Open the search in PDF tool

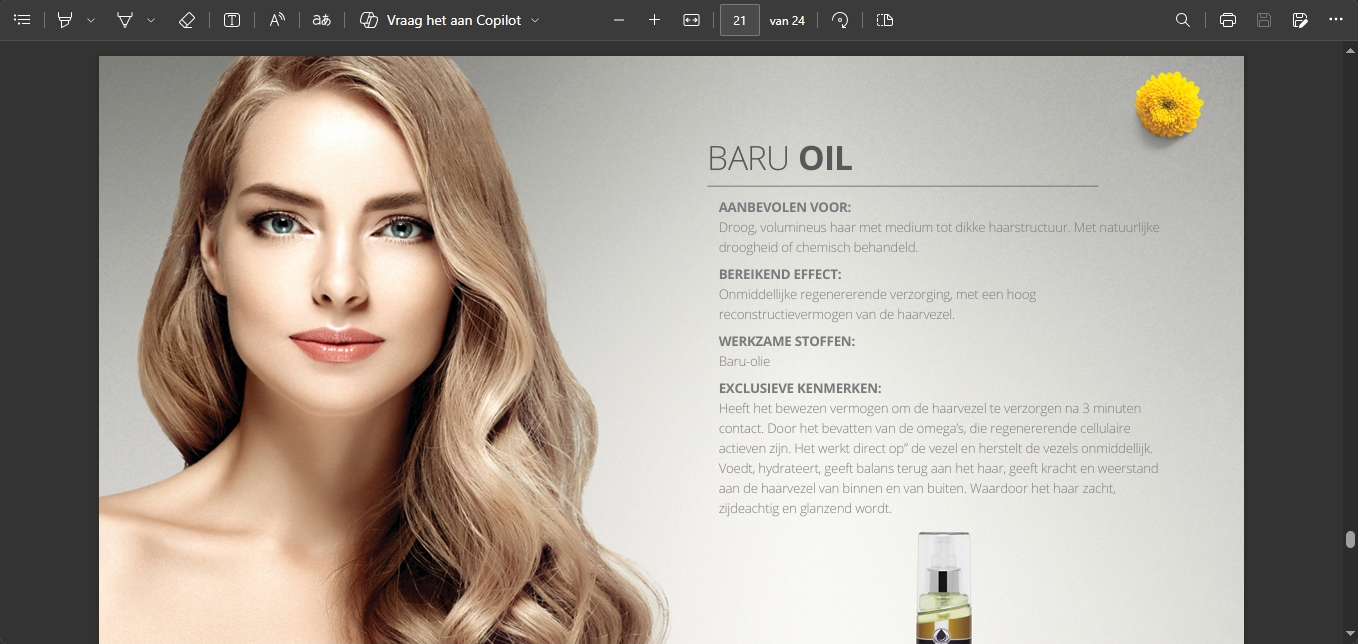[1183, 20]
